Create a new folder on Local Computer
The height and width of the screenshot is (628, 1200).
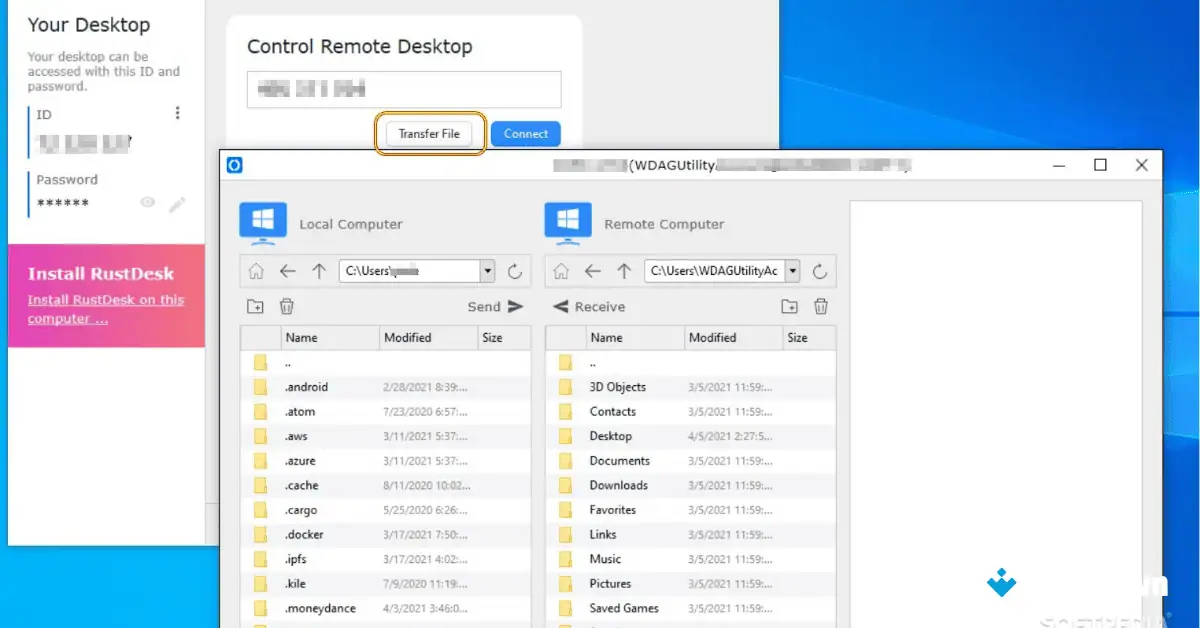(258, 306)
